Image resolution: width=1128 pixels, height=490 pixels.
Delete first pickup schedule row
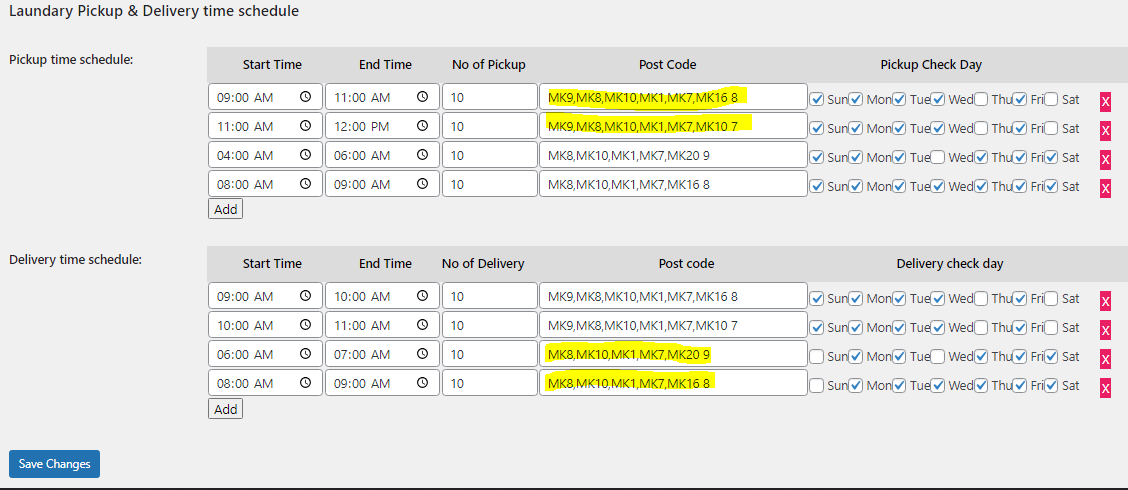[x=1105, y=101]
